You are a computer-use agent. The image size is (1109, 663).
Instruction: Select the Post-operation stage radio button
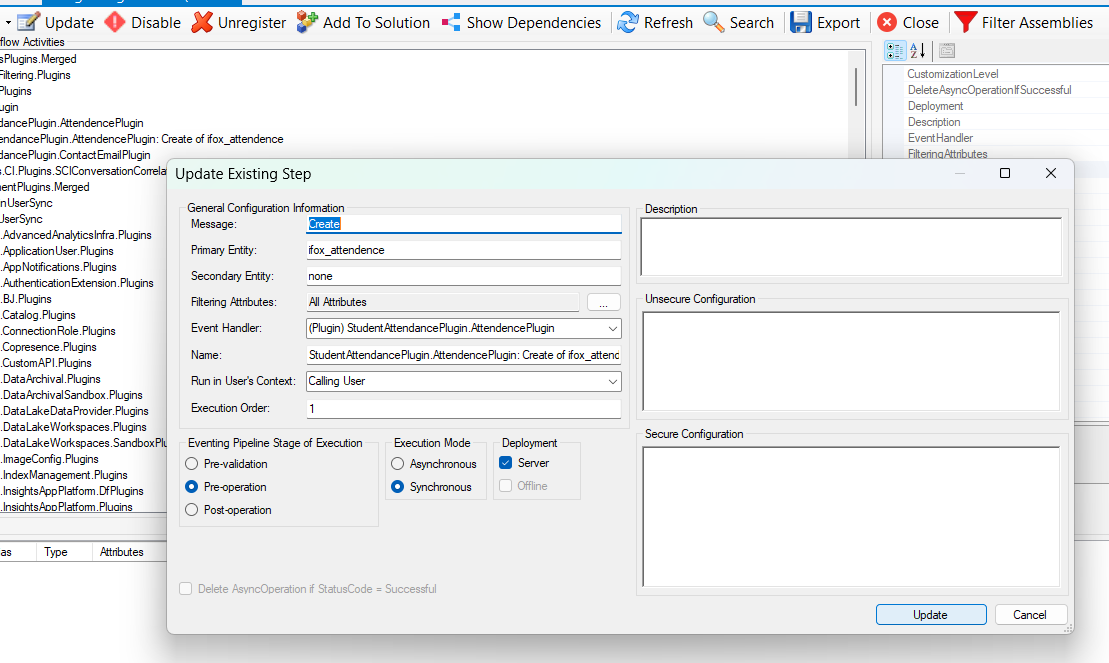[x=192, y=510]
